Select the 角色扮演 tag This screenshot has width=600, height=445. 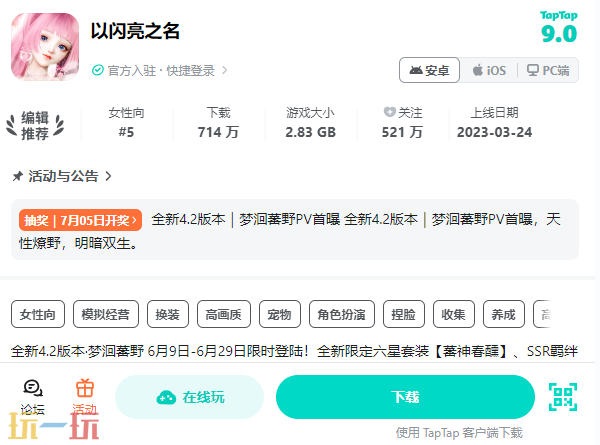click(342, 314)
